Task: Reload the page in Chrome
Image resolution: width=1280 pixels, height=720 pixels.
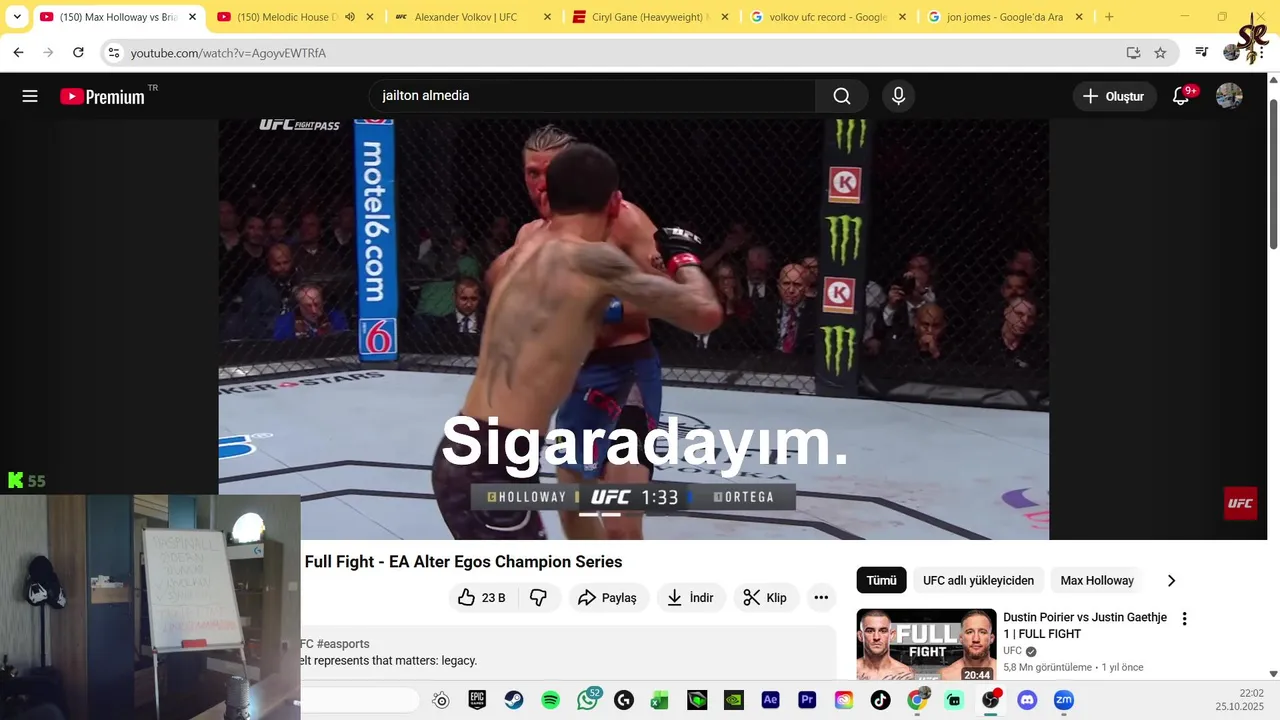Action: [78, 53]
